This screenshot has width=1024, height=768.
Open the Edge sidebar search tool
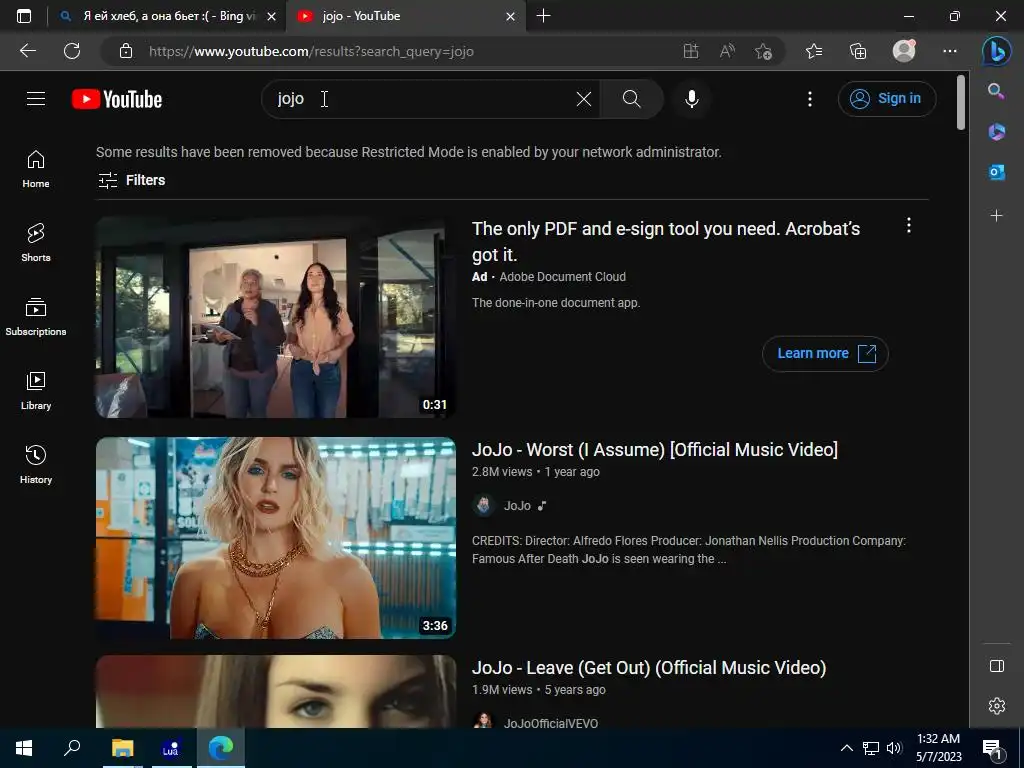click(x=996, y=91)
